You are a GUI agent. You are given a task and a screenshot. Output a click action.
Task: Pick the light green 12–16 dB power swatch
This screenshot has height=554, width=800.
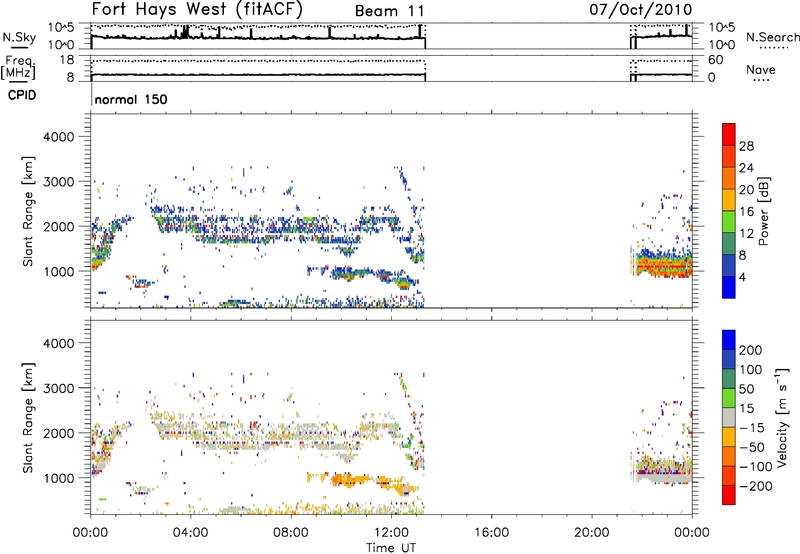729,221
